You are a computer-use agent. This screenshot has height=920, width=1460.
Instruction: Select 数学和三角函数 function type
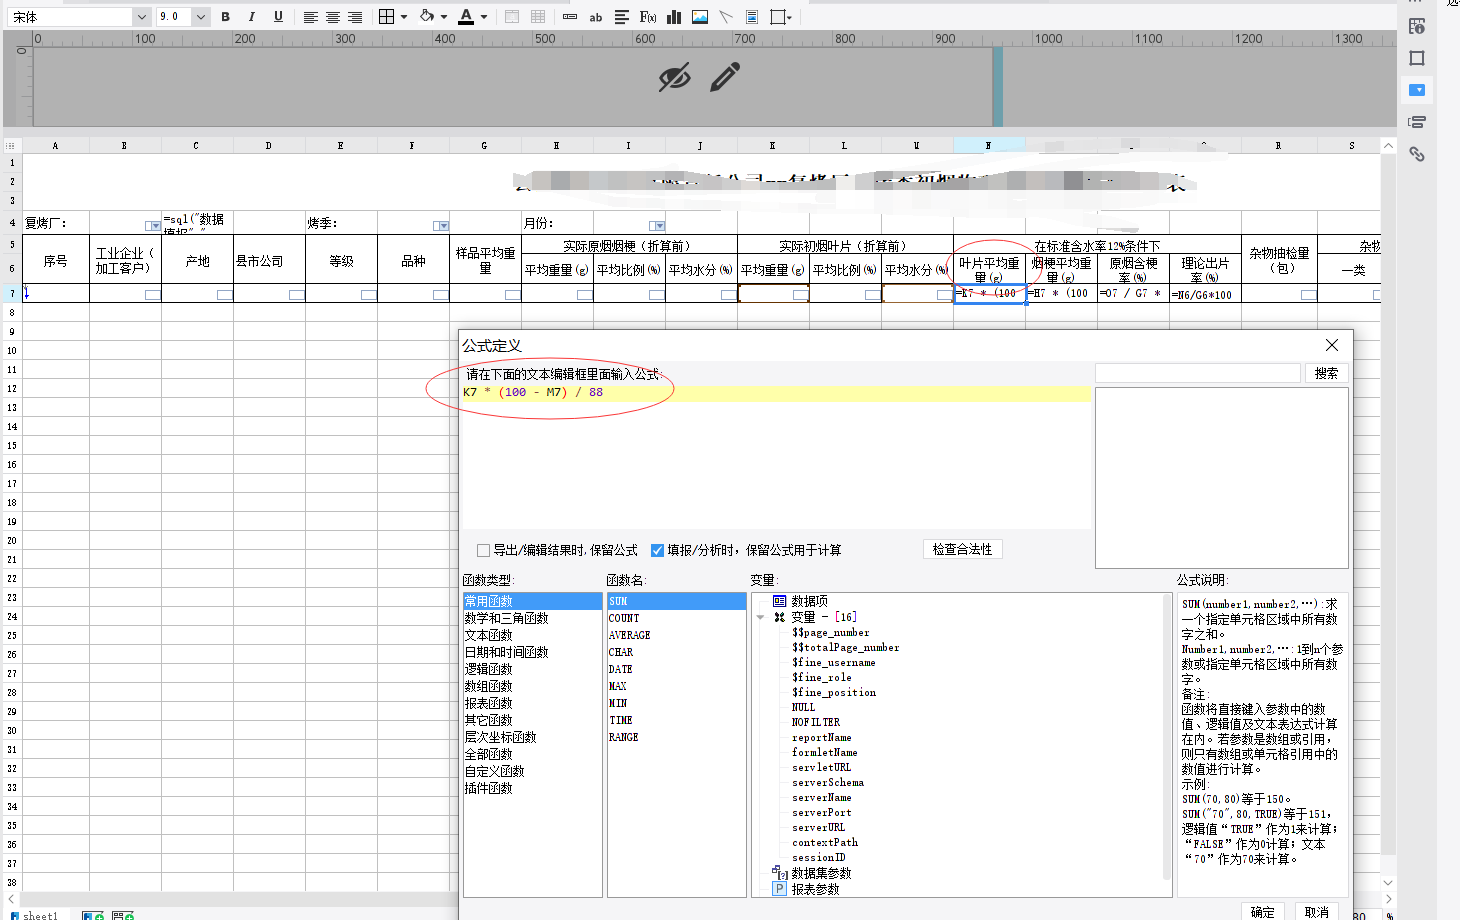click(x=506, y=618)
